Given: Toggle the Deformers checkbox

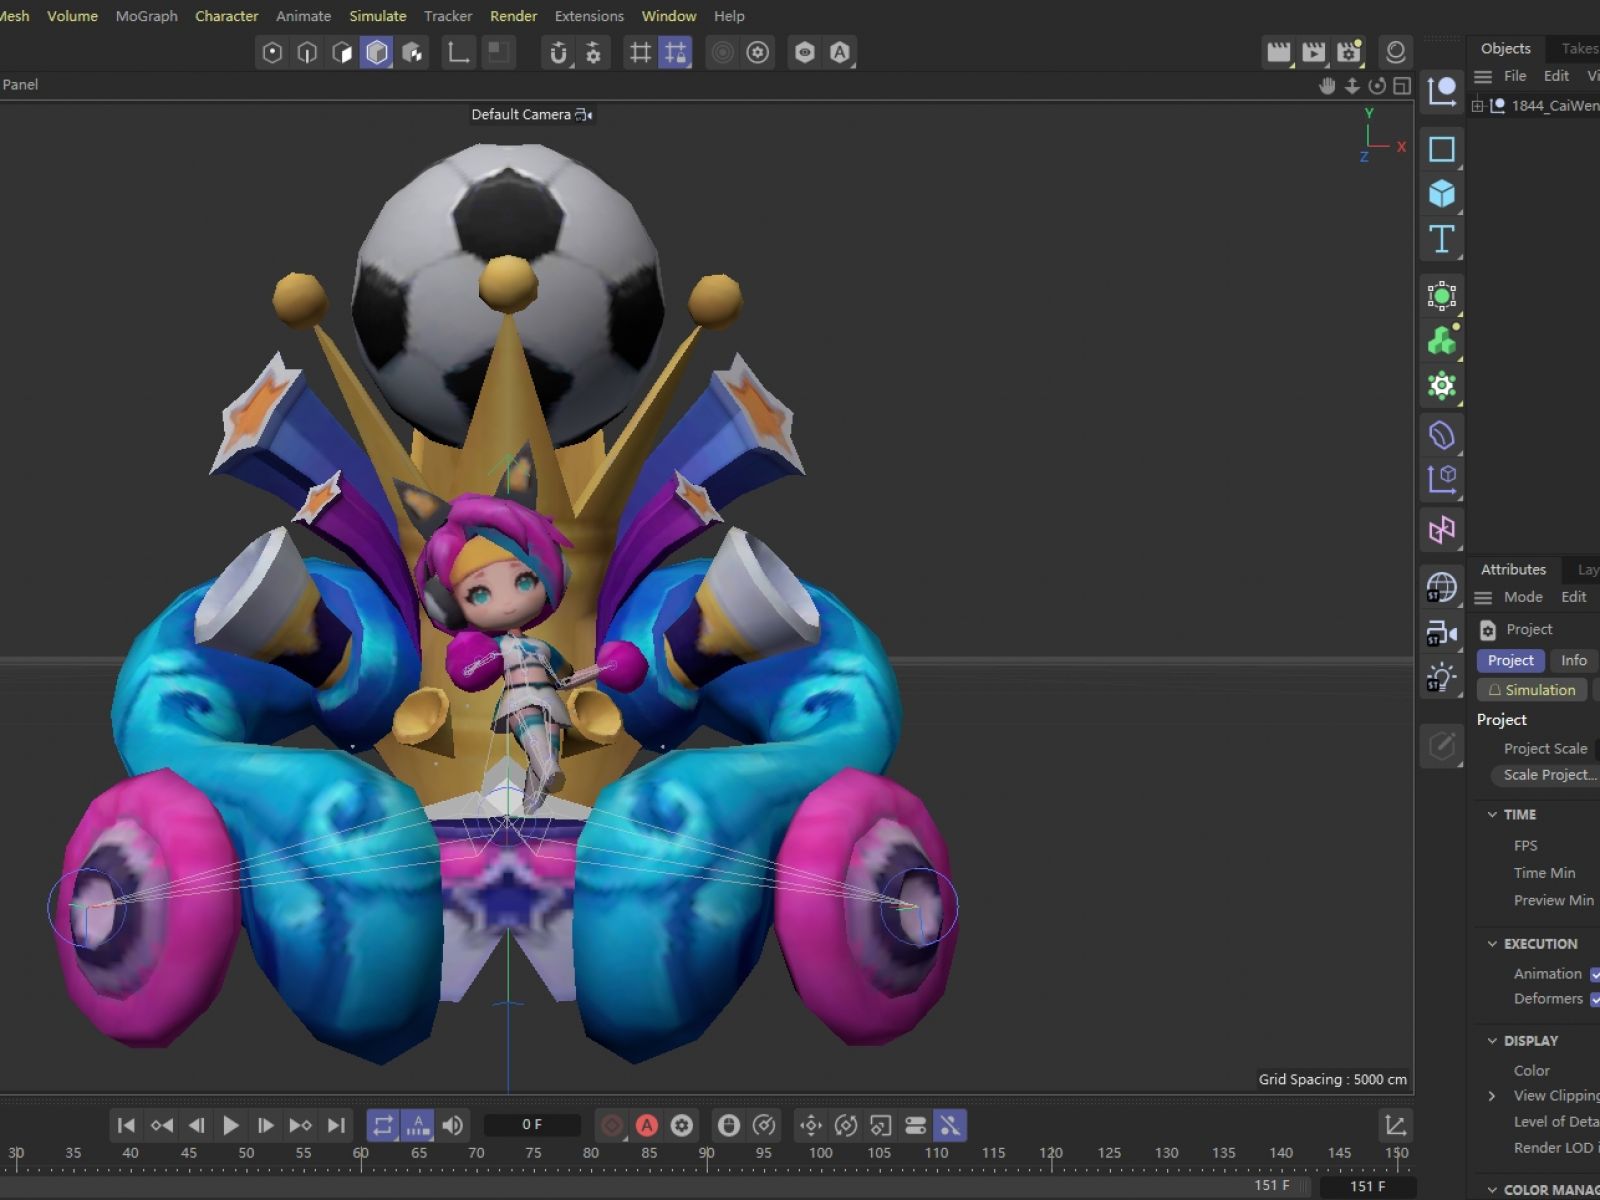Looking at the screenshot, I should coord(1596,999).
